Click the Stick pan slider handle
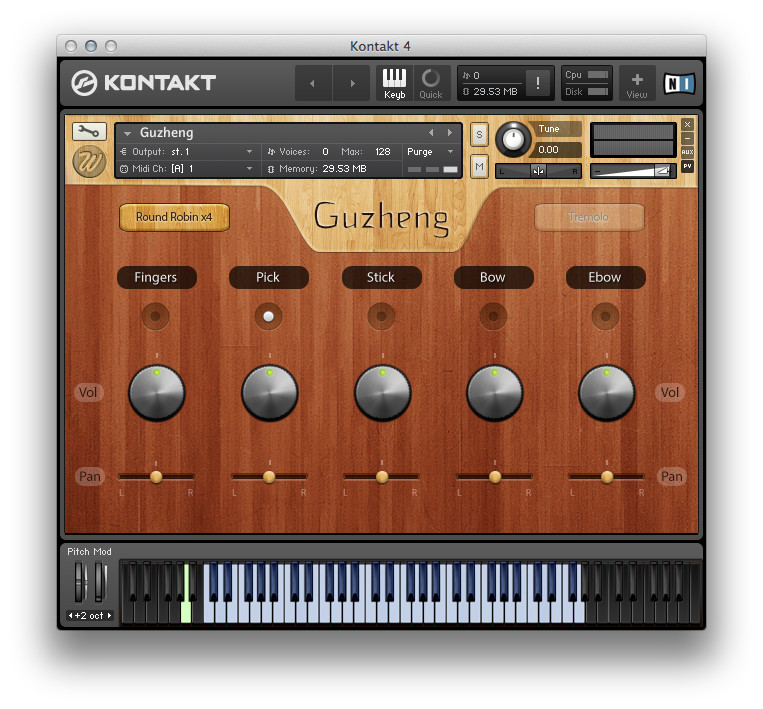 pos(382,477)
